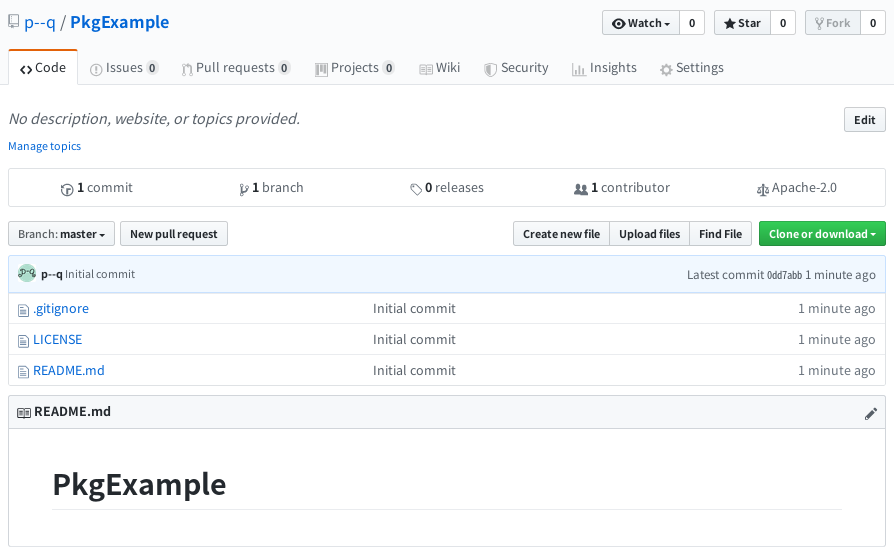894x558 pixels.
Task: Click the Edit description button
Action: (x=864, y=120)
